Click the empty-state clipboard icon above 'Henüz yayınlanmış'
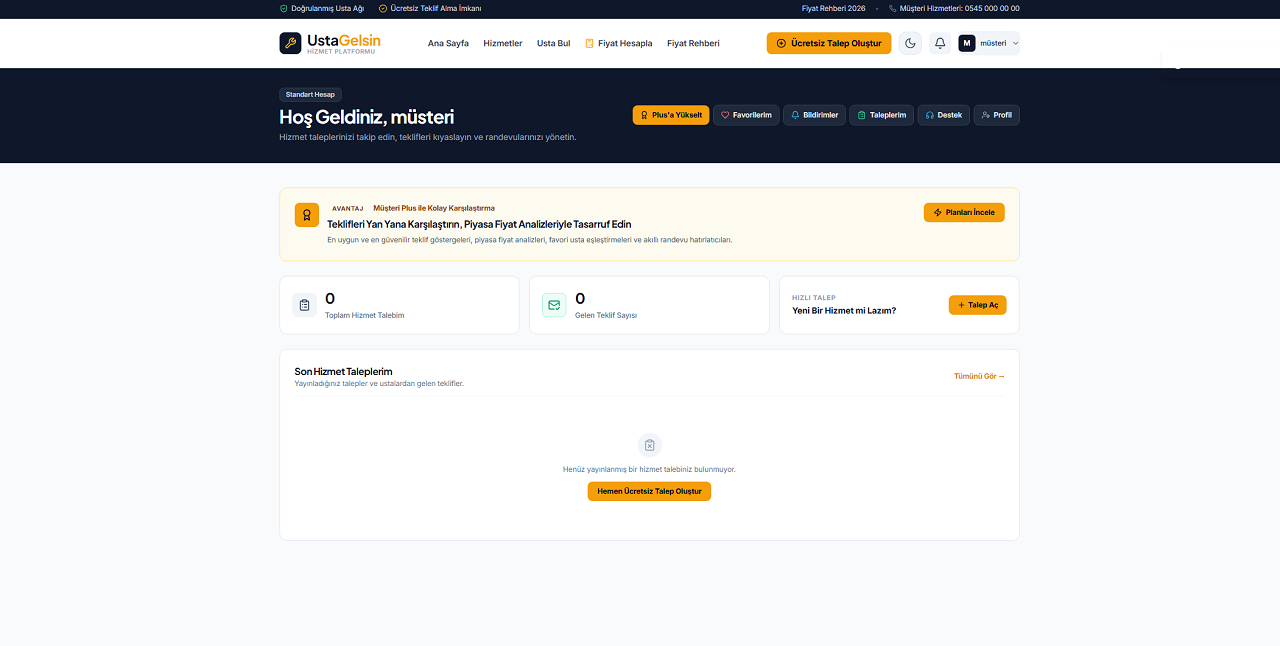This screenshot has width=1280, height=646. [650, 445]
